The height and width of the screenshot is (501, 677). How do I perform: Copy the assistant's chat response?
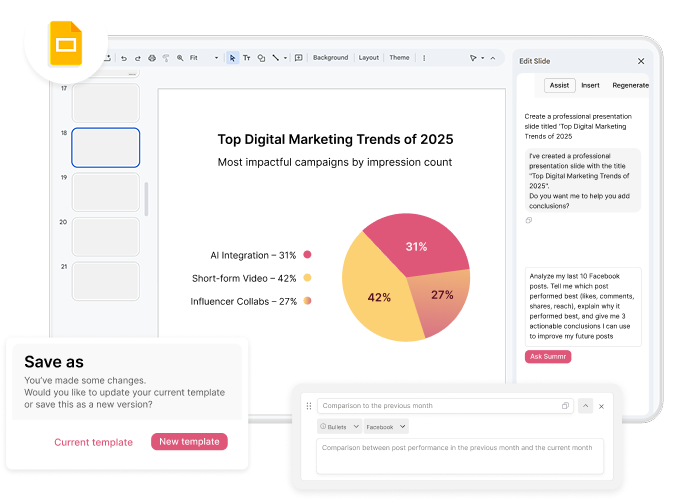[529, 220]
